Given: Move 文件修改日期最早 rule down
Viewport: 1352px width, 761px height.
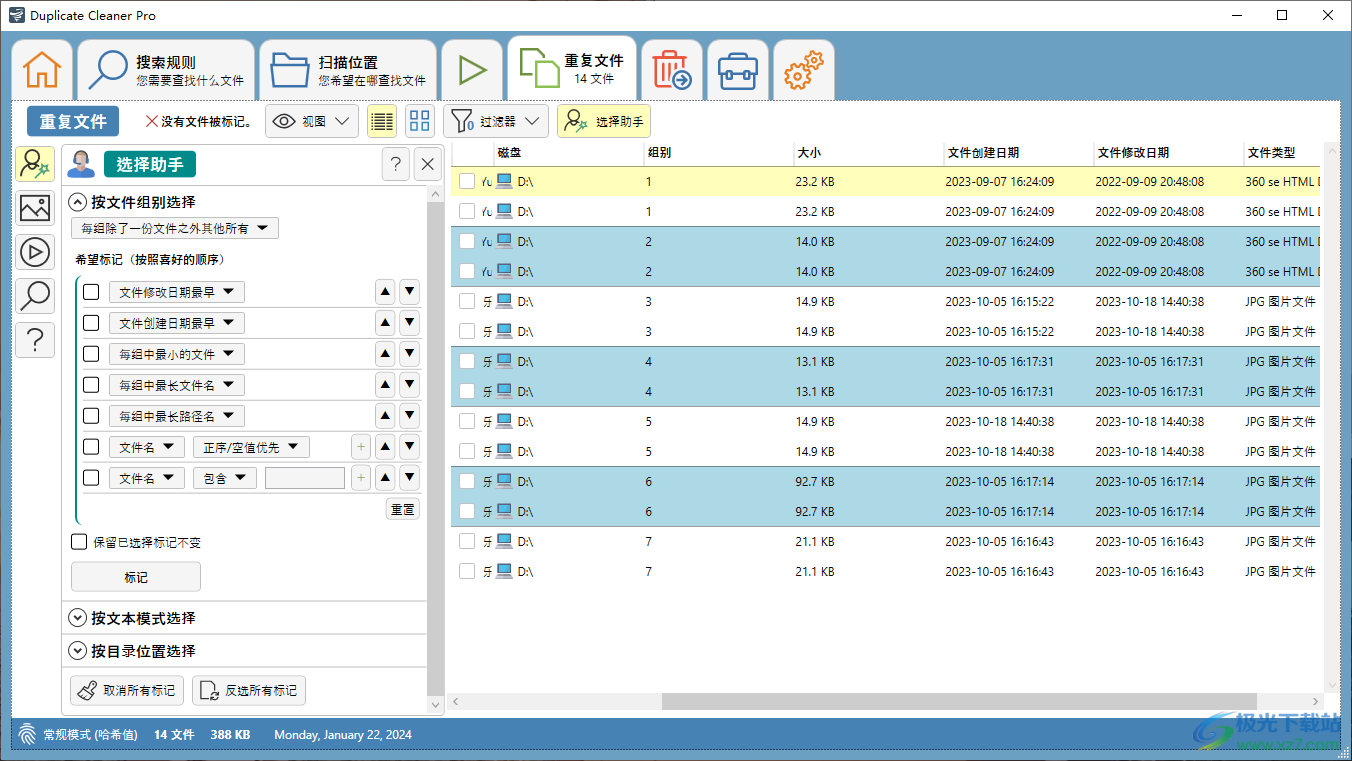Looking at the screenshot, I should [x=409, y=292].
